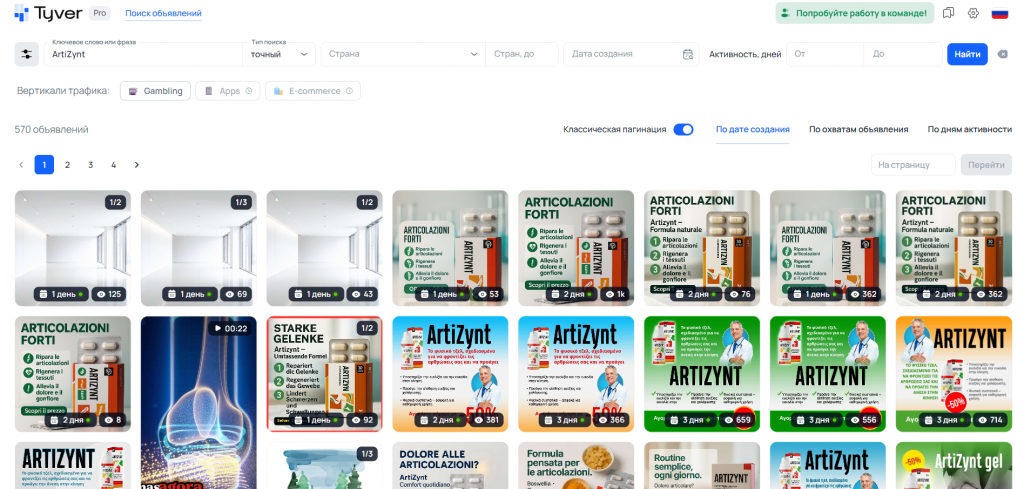The width and height of the screenshot is (1024, 489).
Task: Click the clock icon on Apps chip
Action: (249, 91)
